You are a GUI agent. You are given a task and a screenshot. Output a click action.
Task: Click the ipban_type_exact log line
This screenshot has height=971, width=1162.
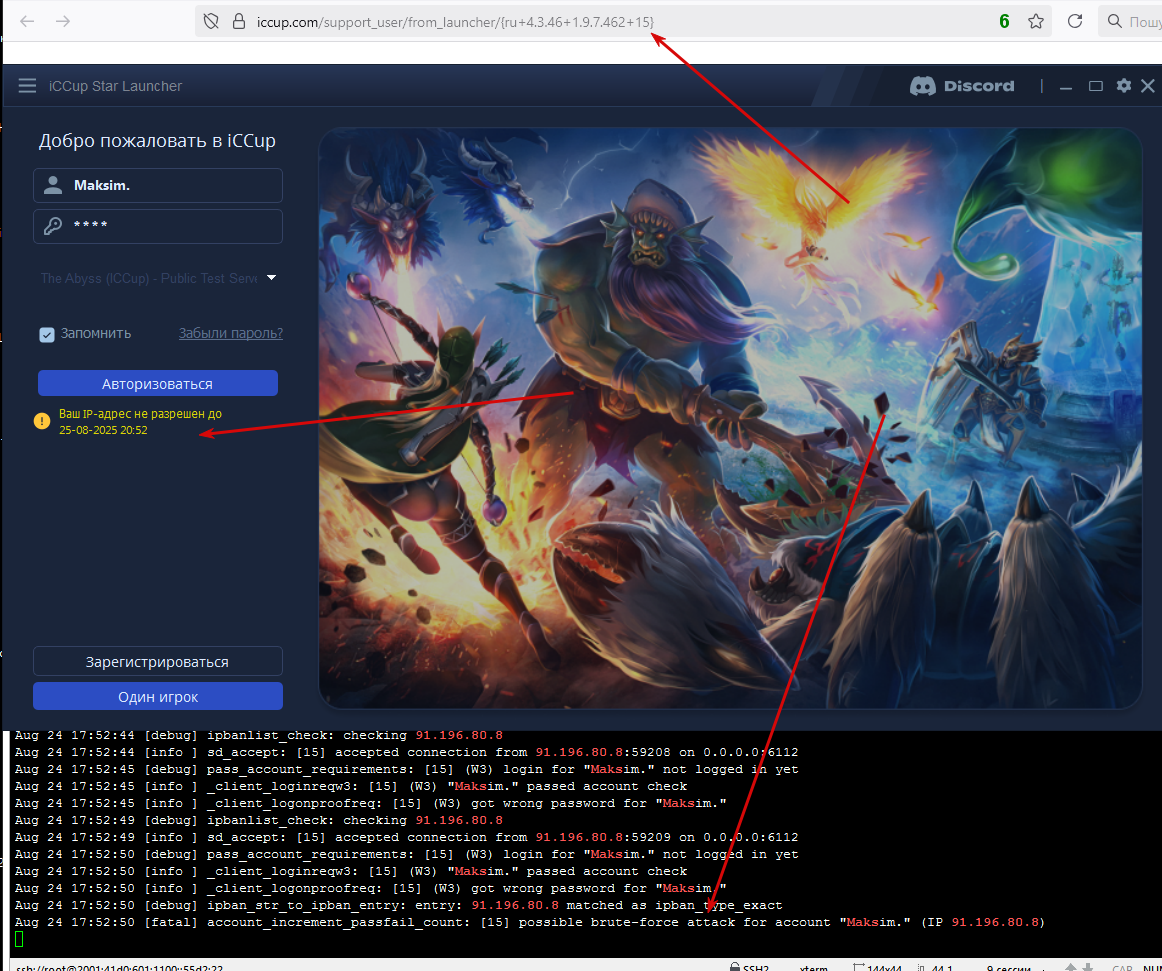pos(399,905)
